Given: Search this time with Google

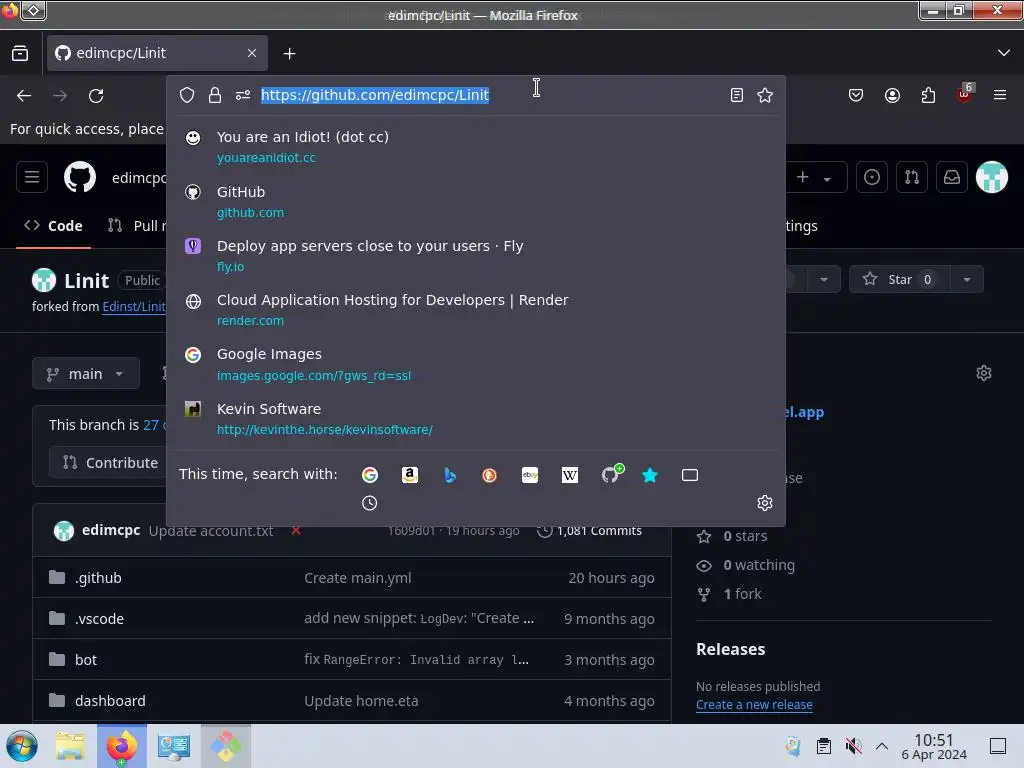Looking at the screenshot, I should (370, 475).
